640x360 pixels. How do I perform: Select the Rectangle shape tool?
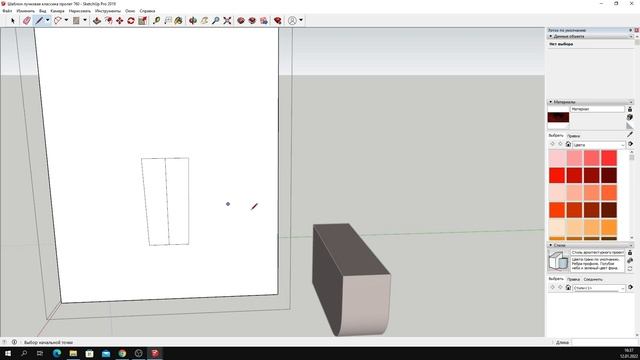[76, 20]
